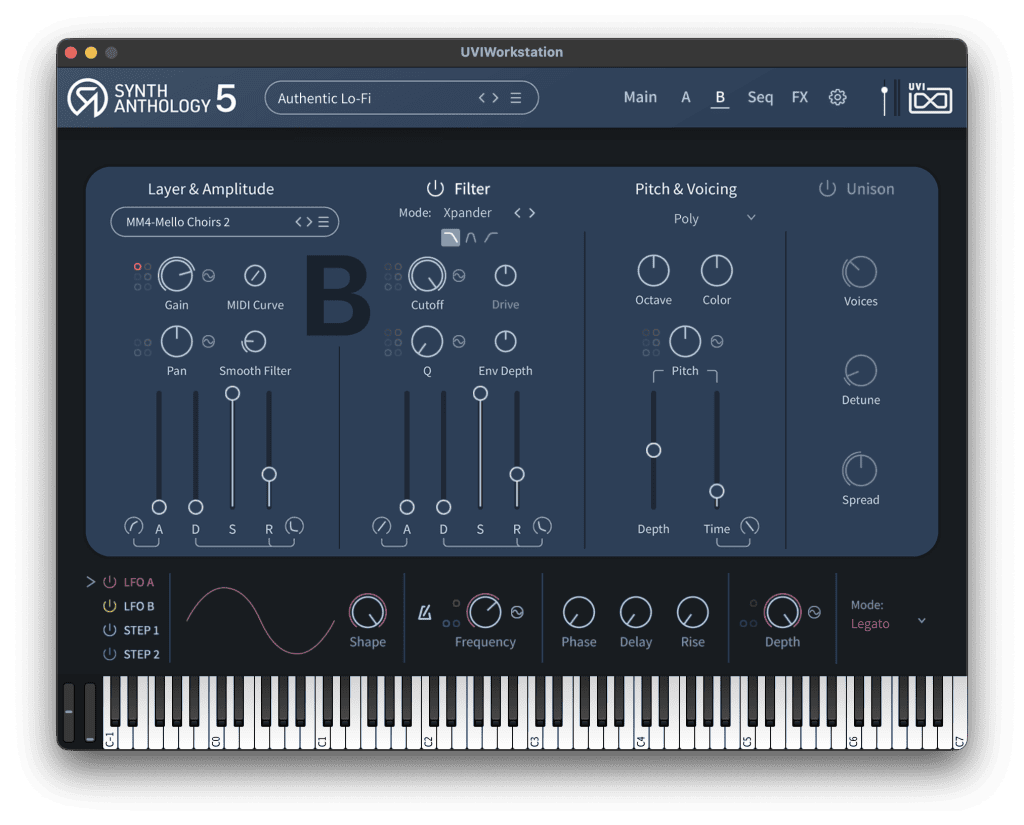The height and width of the screenshot is (825, 1024).
Task: Select the low-pass filter shape icon
Action: pos(451,238)
